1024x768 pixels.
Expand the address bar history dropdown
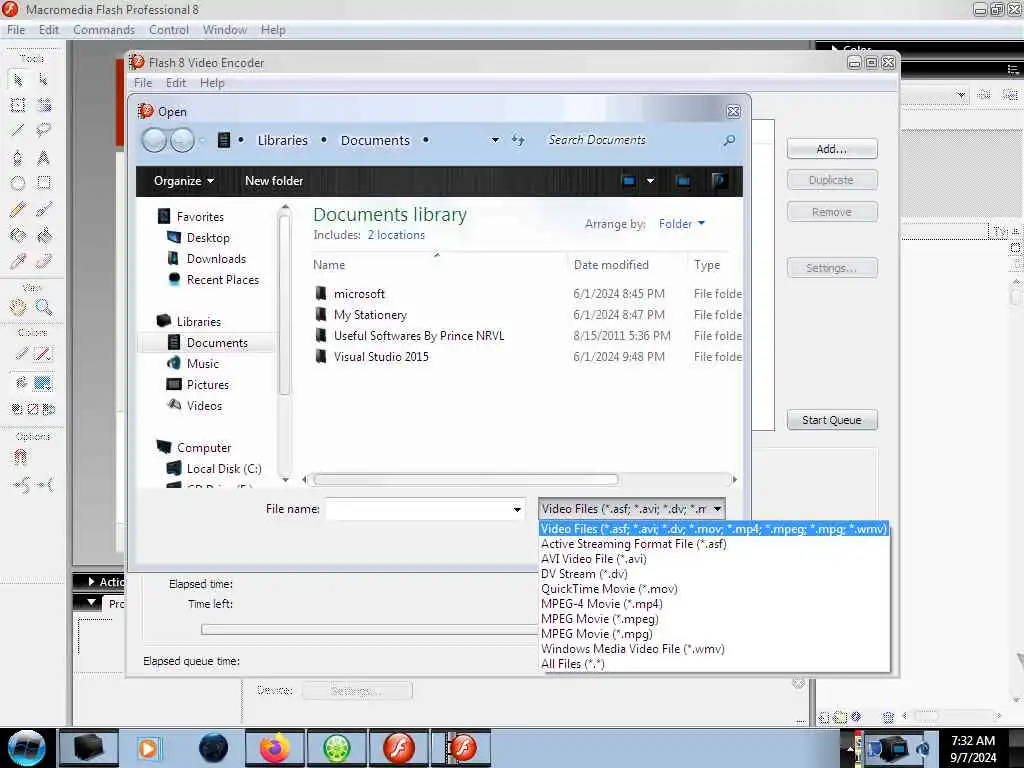coord(495,140)
